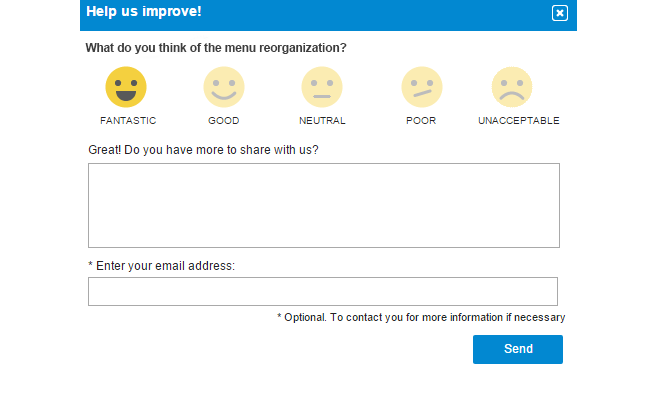Click the 'Enter your email address' label
653x400 pixels.
(x=161, y=266)
